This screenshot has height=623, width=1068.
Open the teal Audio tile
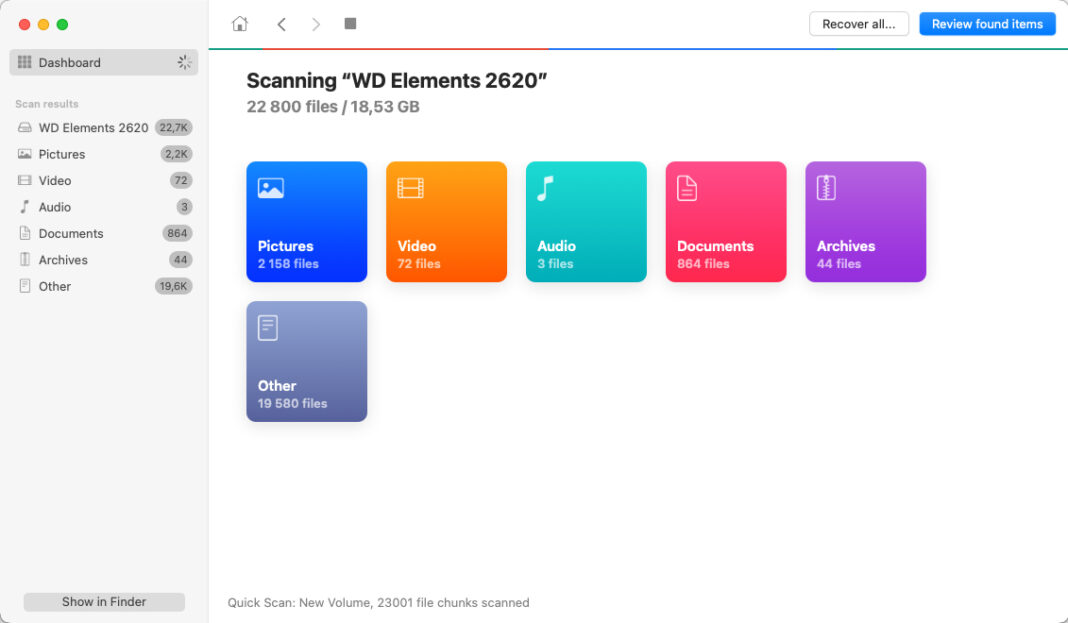586,221
